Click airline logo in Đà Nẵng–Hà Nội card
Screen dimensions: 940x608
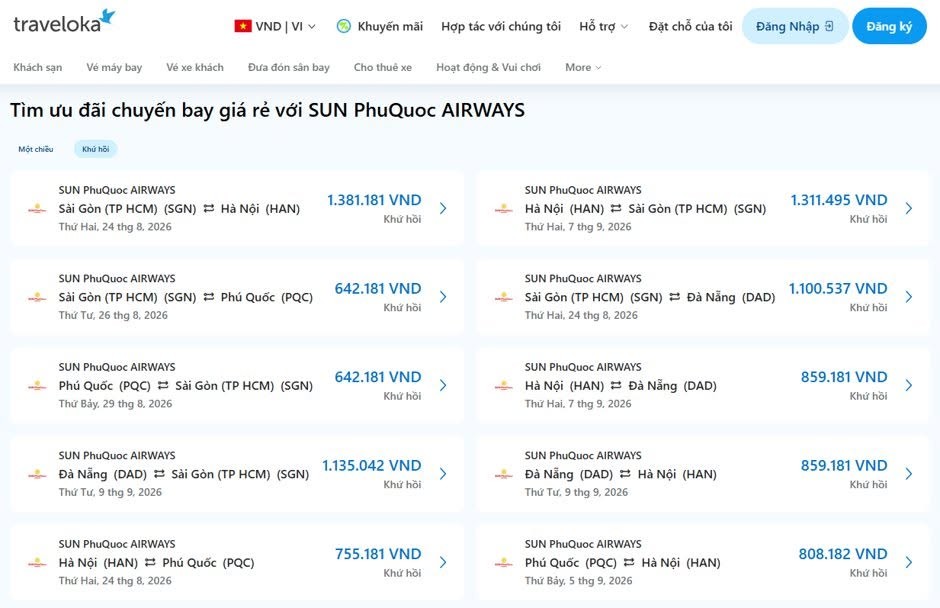click(504, 474)
